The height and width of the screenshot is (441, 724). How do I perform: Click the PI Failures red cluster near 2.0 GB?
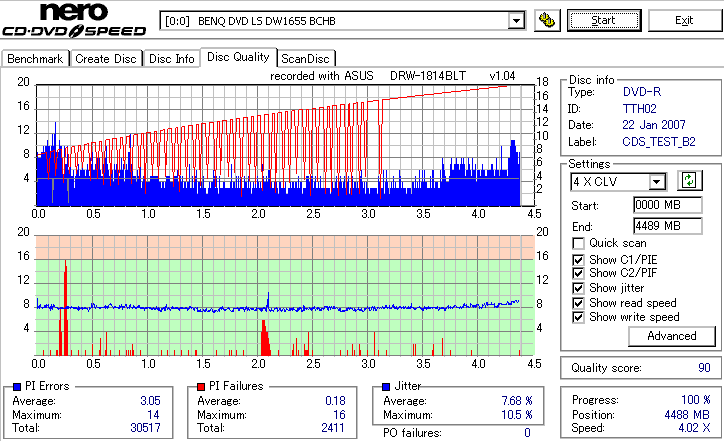point(265,338)
